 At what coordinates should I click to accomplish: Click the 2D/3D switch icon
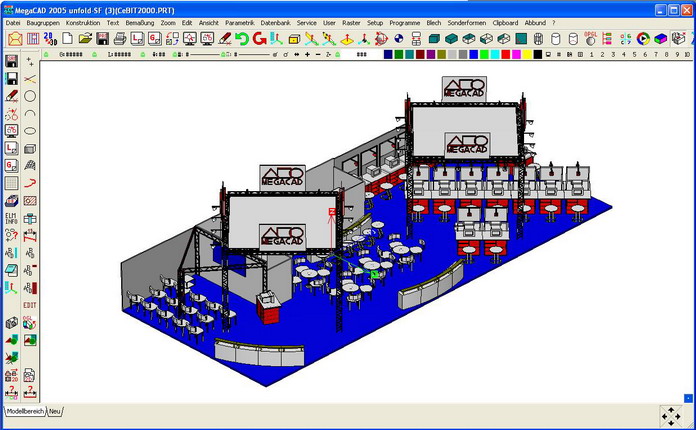point(50,39)
